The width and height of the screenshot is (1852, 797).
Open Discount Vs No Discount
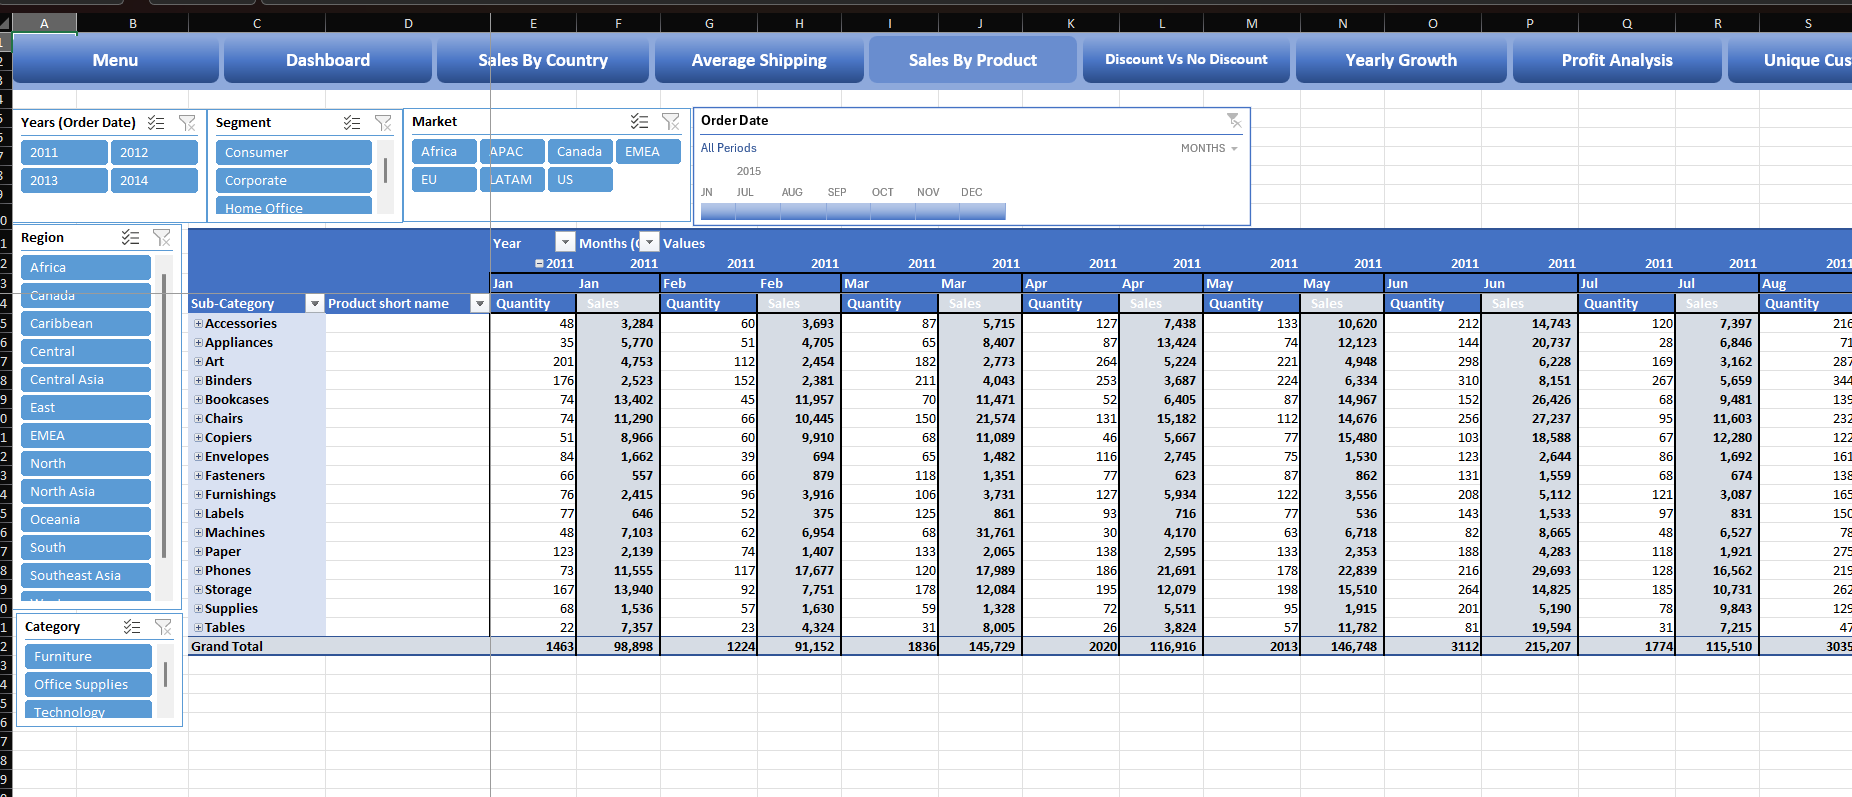(x=1186, y=60)
